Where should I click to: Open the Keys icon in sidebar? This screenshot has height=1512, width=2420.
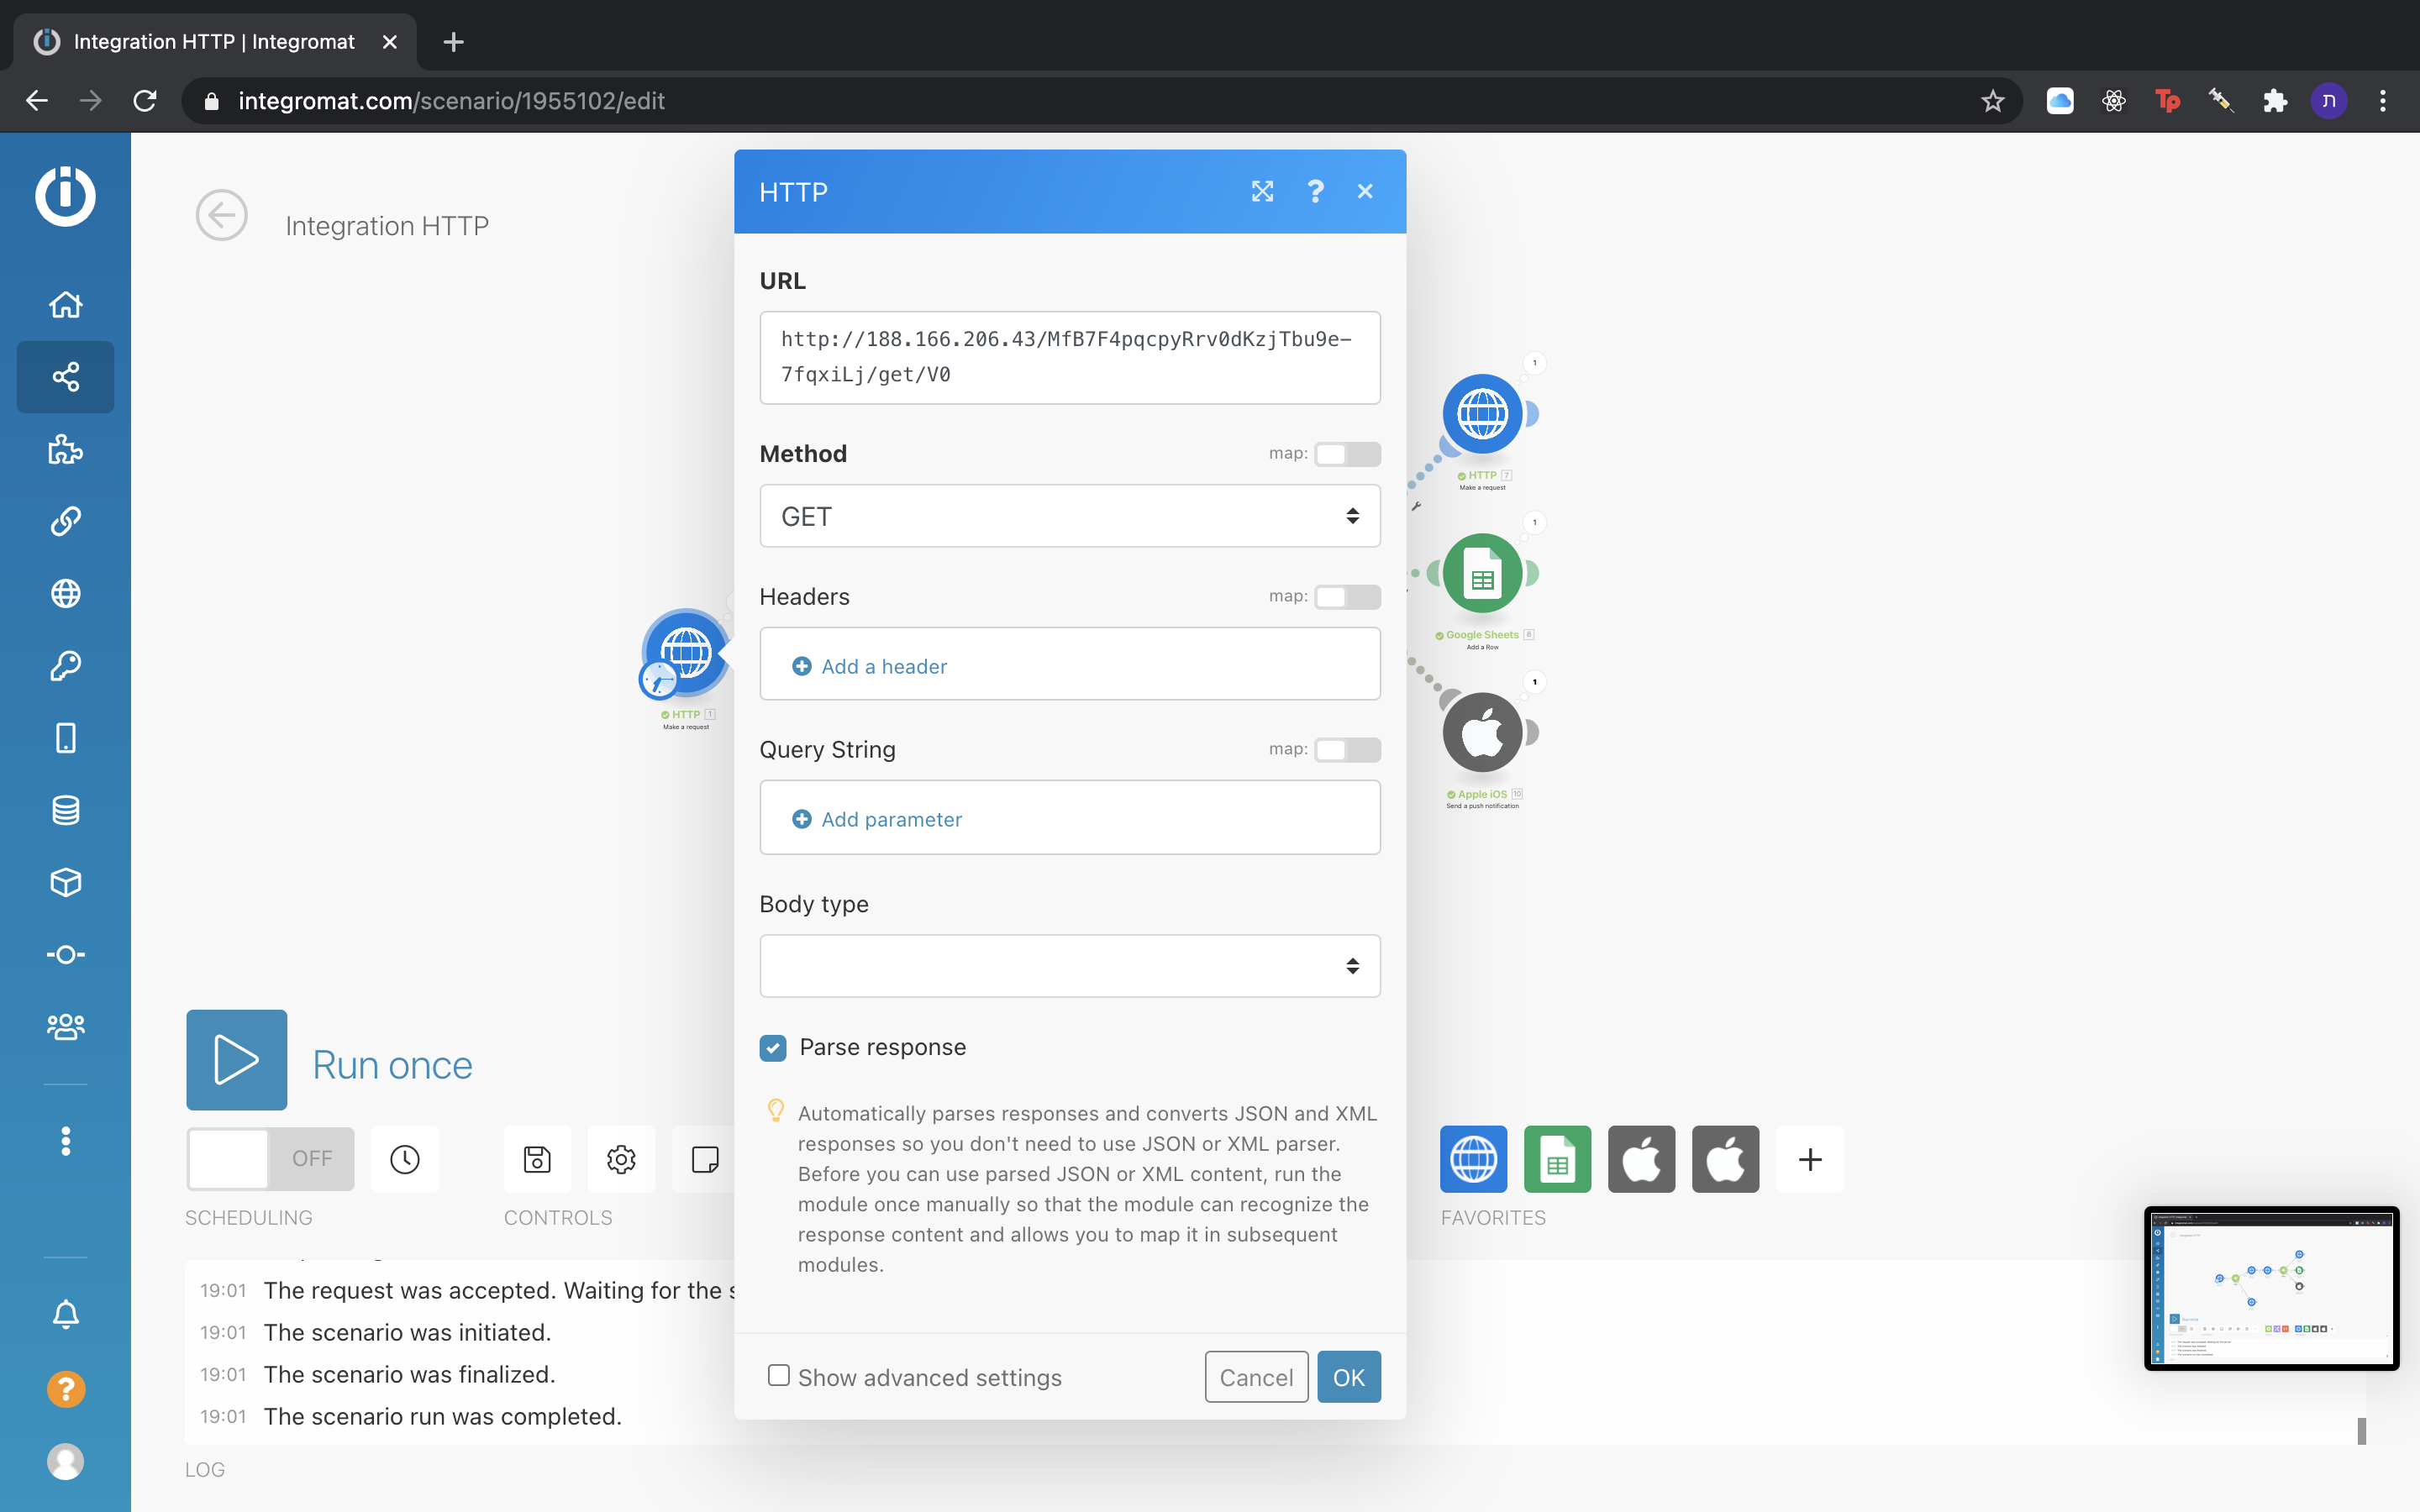pyautogui.click(x=65, y=666)
